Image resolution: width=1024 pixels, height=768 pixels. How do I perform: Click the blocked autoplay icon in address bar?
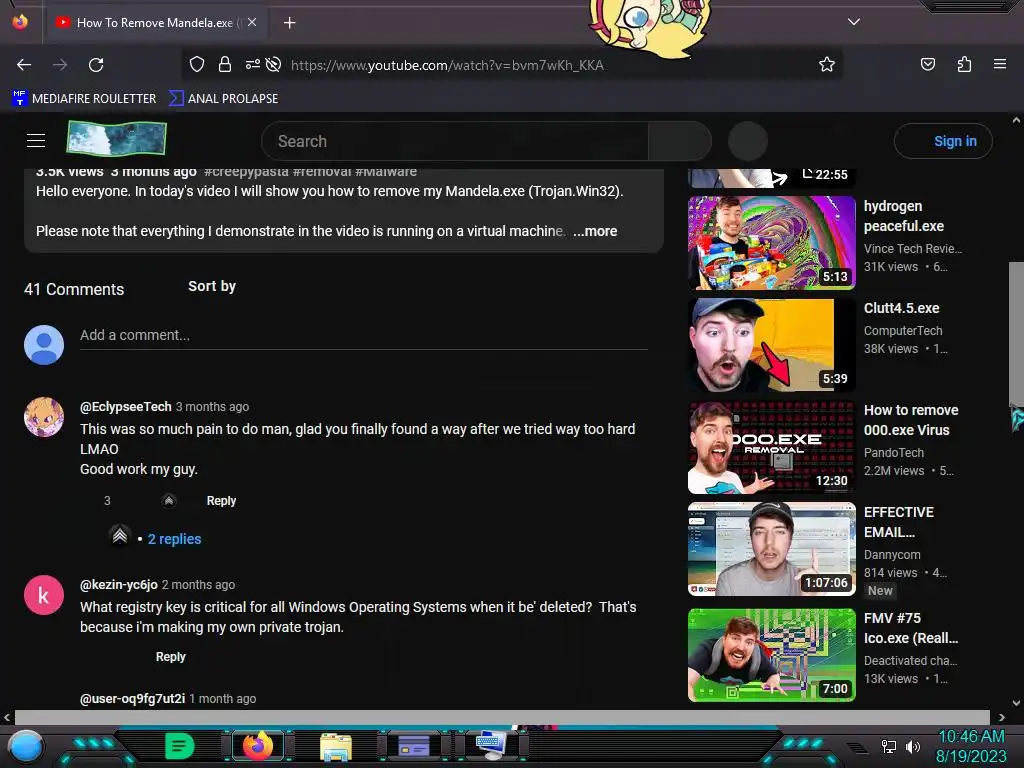pyautogui.click(x=274, y=64)
